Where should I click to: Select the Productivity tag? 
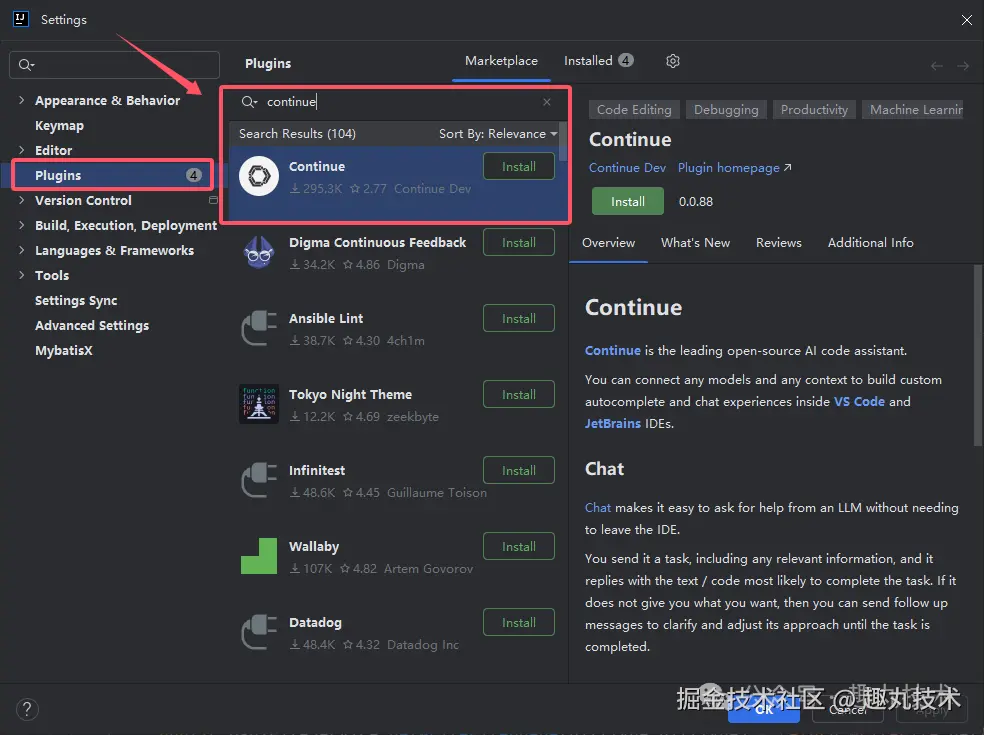tap(814, 110)
